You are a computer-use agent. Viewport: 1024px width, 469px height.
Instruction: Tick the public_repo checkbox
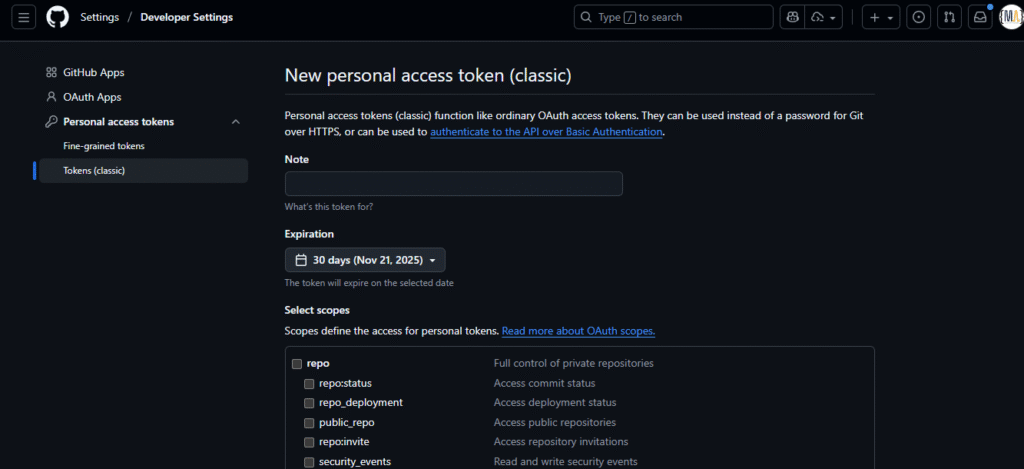310,423
